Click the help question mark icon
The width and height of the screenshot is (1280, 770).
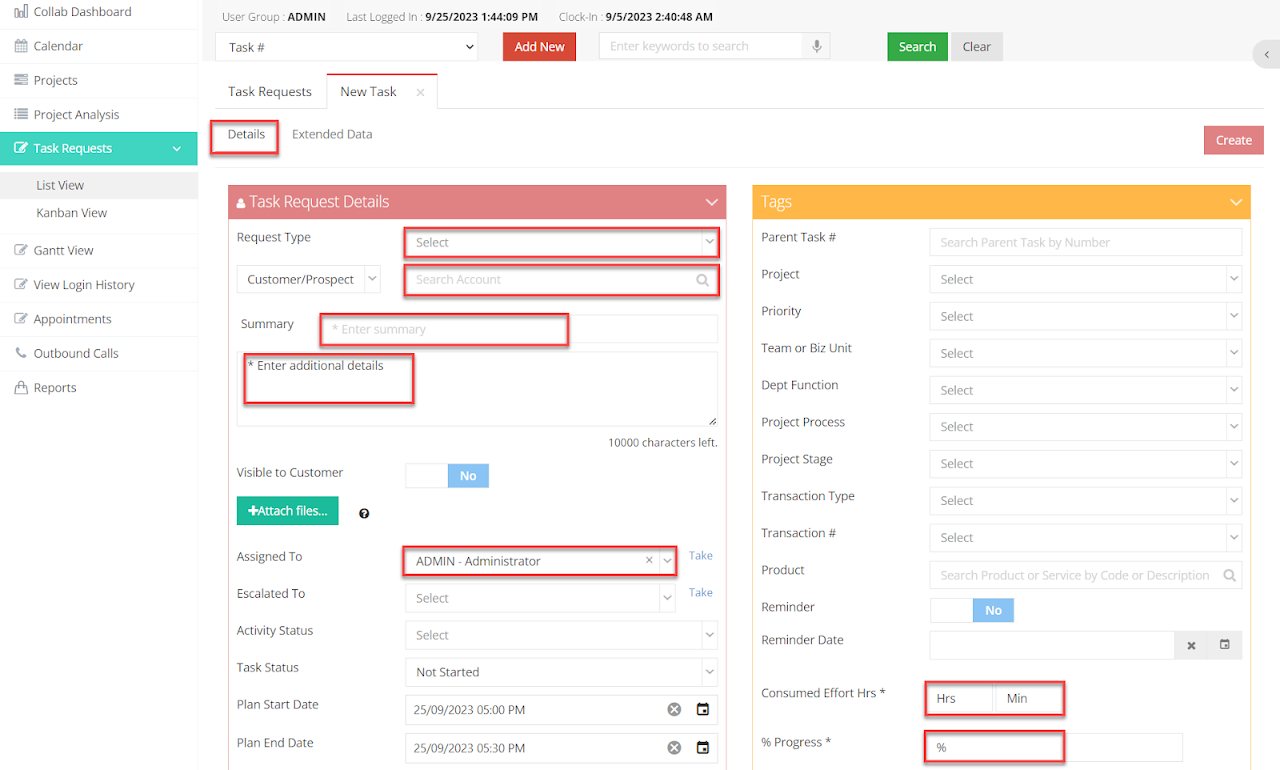pos(364,513)
